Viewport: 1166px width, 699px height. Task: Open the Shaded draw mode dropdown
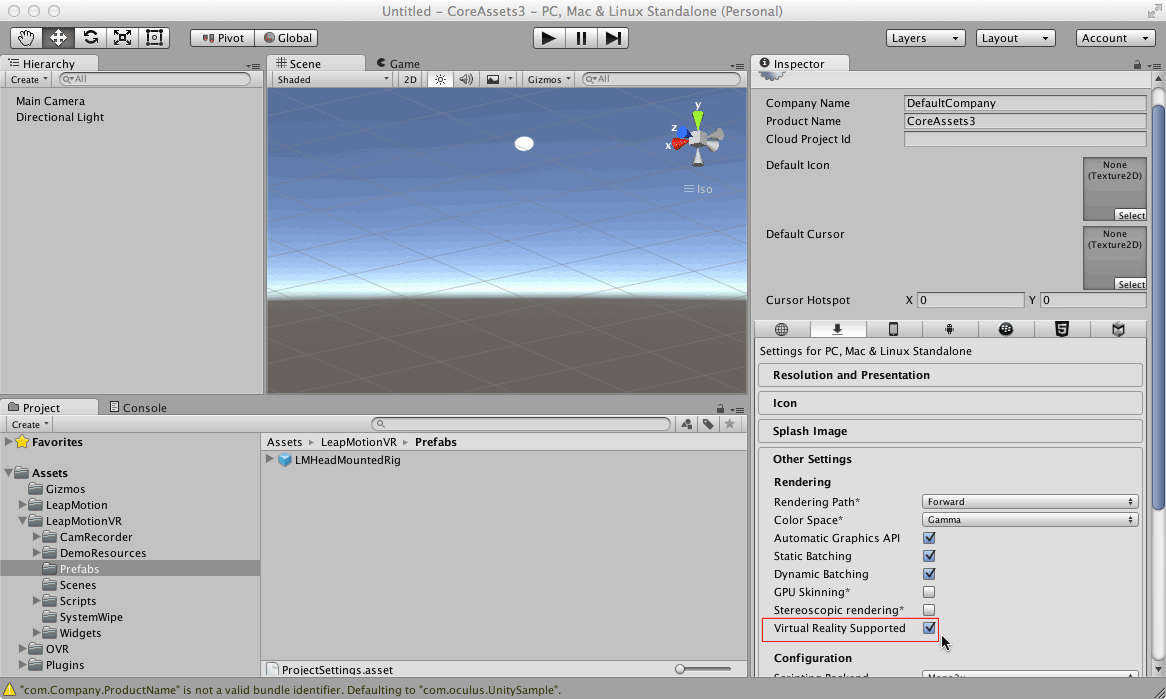(332, 80)
